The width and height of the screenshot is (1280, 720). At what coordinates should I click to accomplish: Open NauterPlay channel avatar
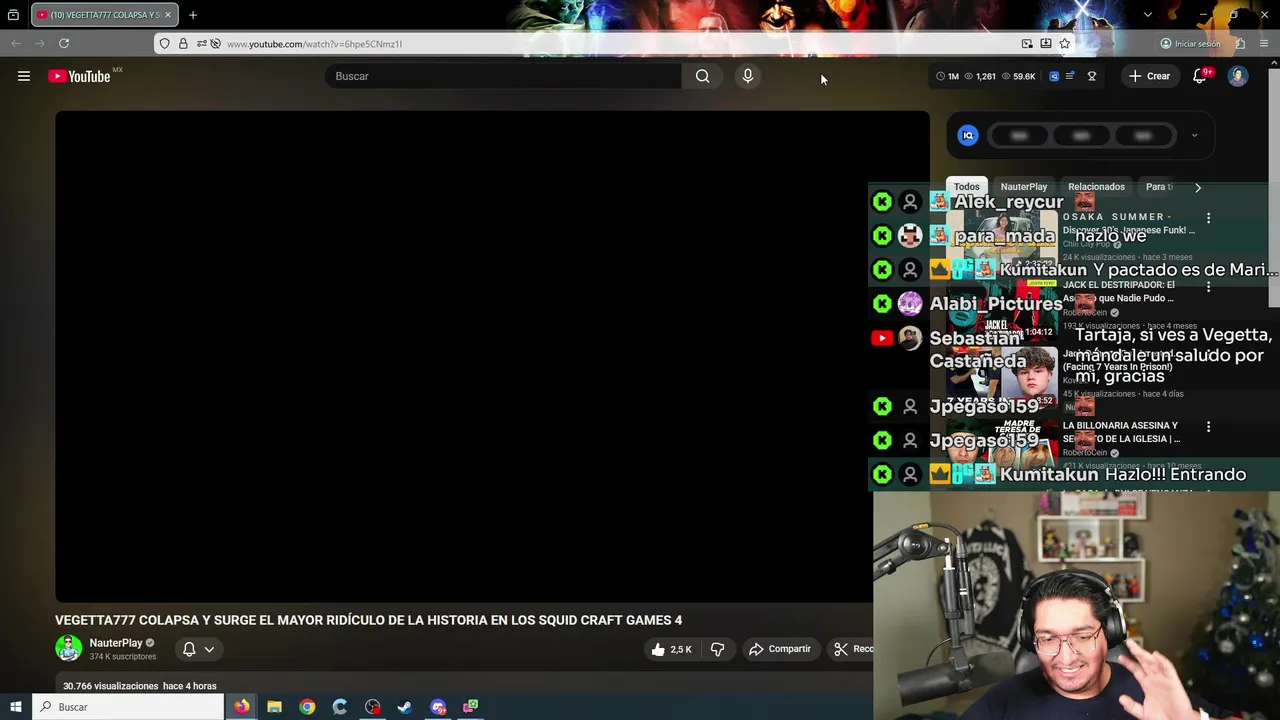coord(68,649)
